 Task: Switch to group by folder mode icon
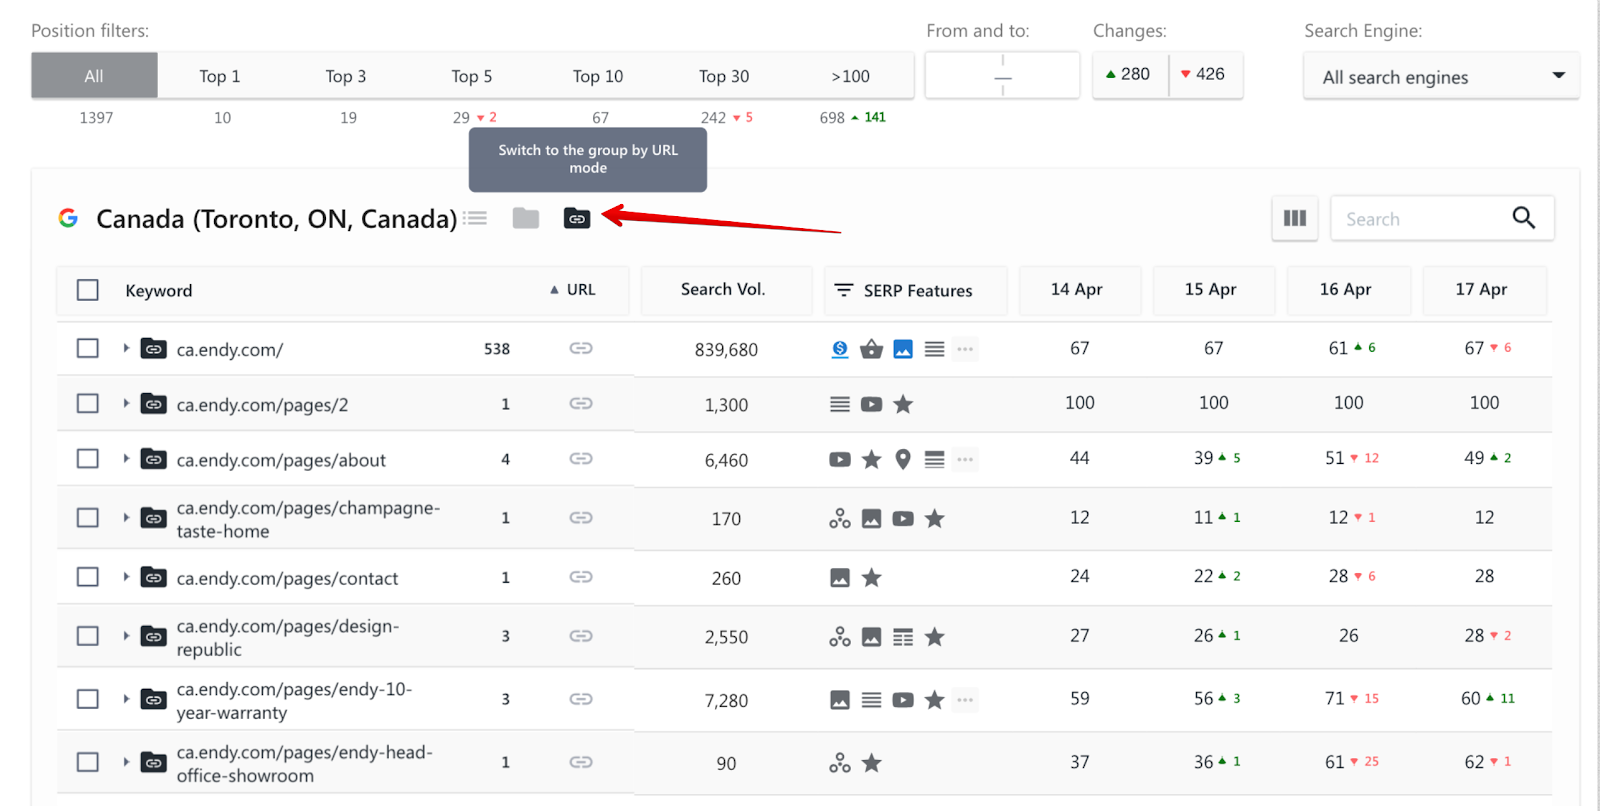[526, 218]
